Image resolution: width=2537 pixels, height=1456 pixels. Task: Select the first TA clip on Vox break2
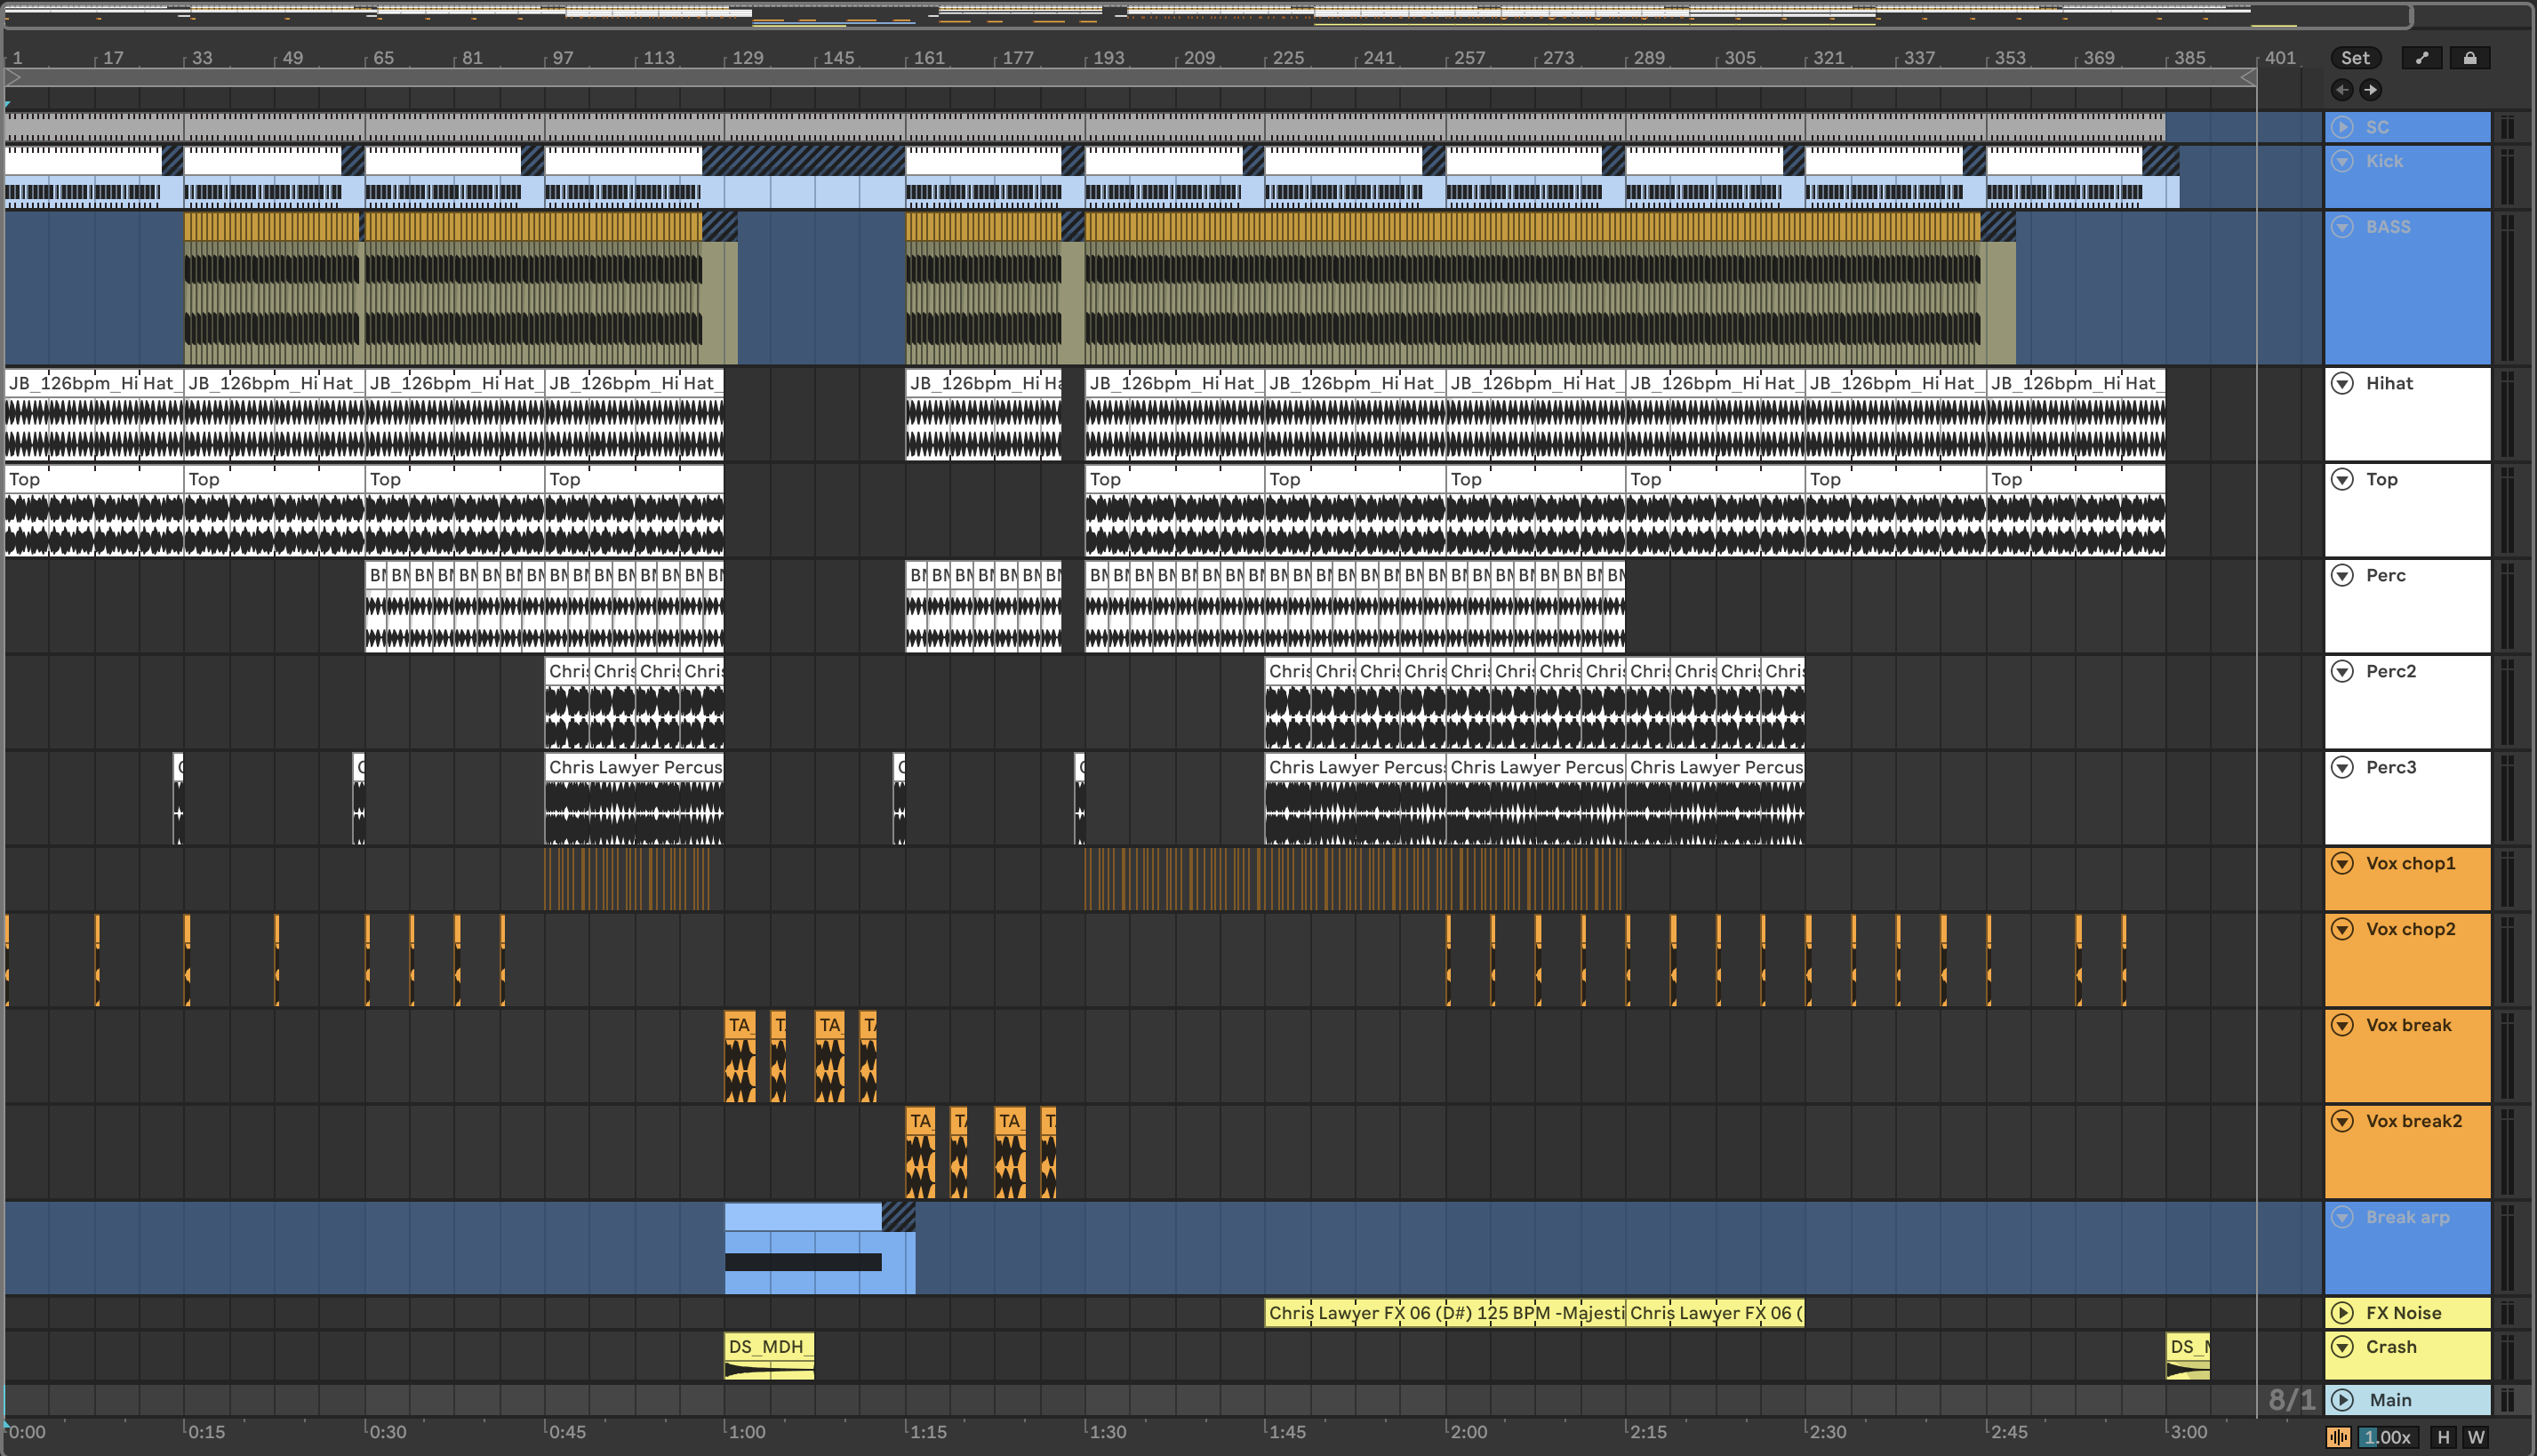click(x=920, y=1152)
